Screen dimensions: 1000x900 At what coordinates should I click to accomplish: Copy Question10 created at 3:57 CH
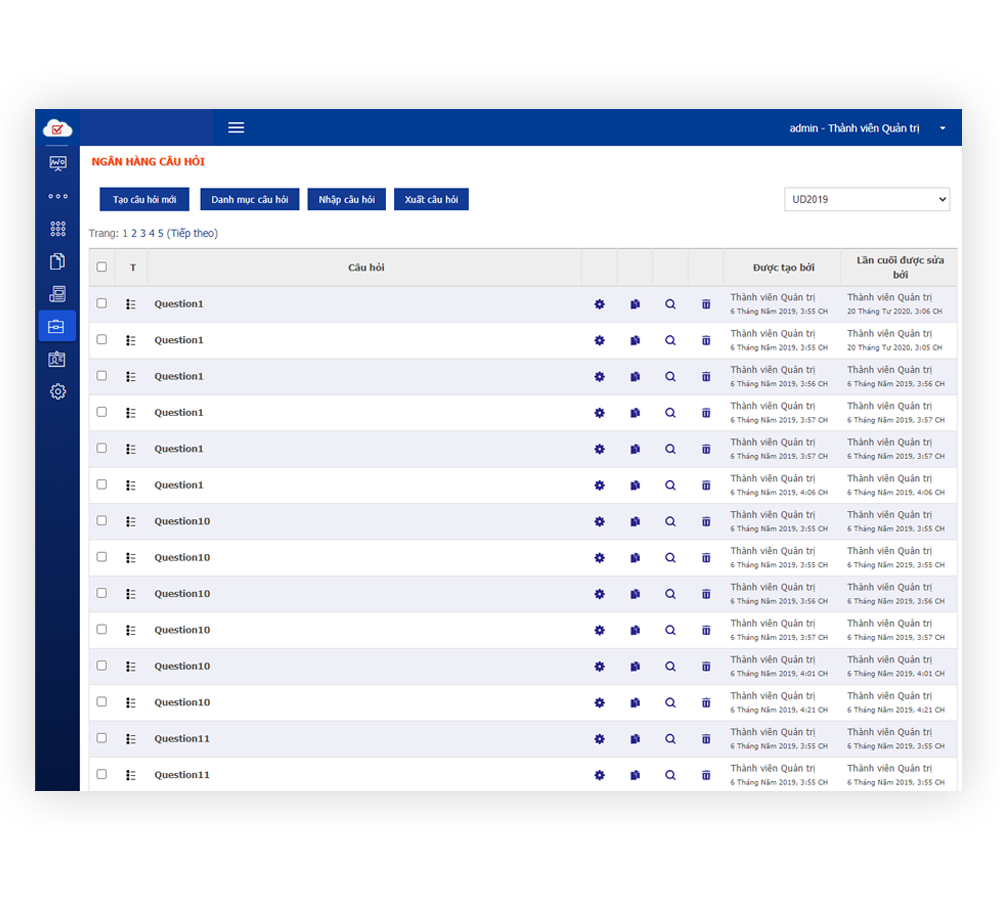coord(635,630)
